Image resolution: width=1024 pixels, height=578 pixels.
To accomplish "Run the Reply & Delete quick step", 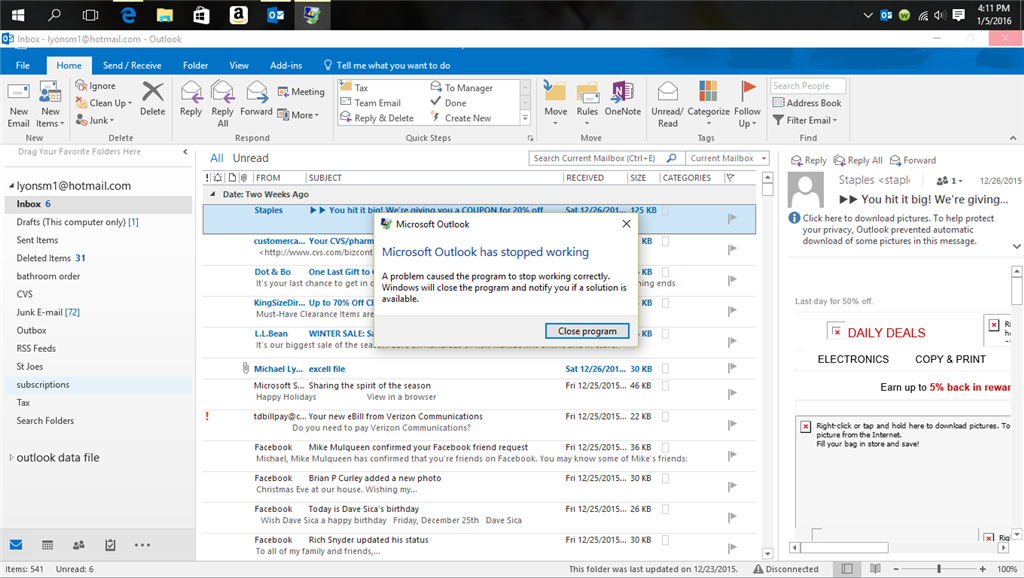I will 377,118.
